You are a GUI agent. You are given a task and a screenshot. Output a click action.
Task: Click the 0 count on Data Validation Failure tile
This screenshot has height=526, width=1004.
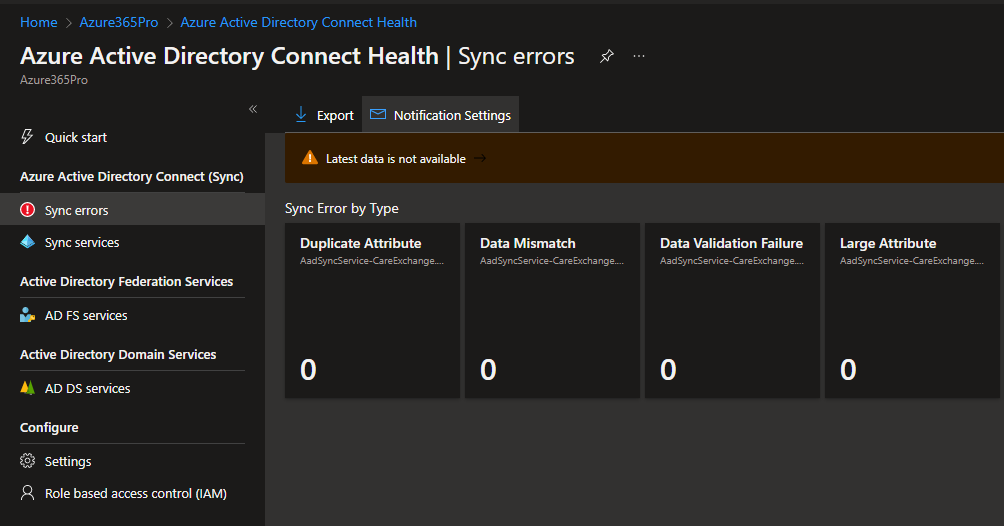tap(668, 370)
